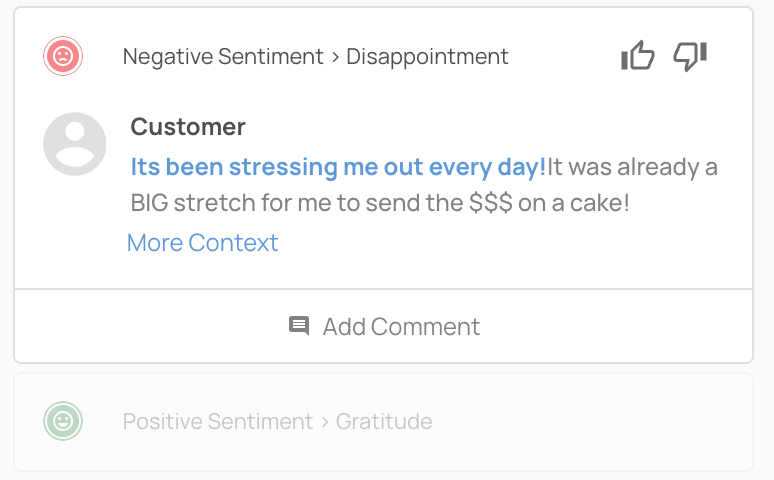774x480 pixels.
Task: Click the Customer name heading
Action: tap(188, 127)
